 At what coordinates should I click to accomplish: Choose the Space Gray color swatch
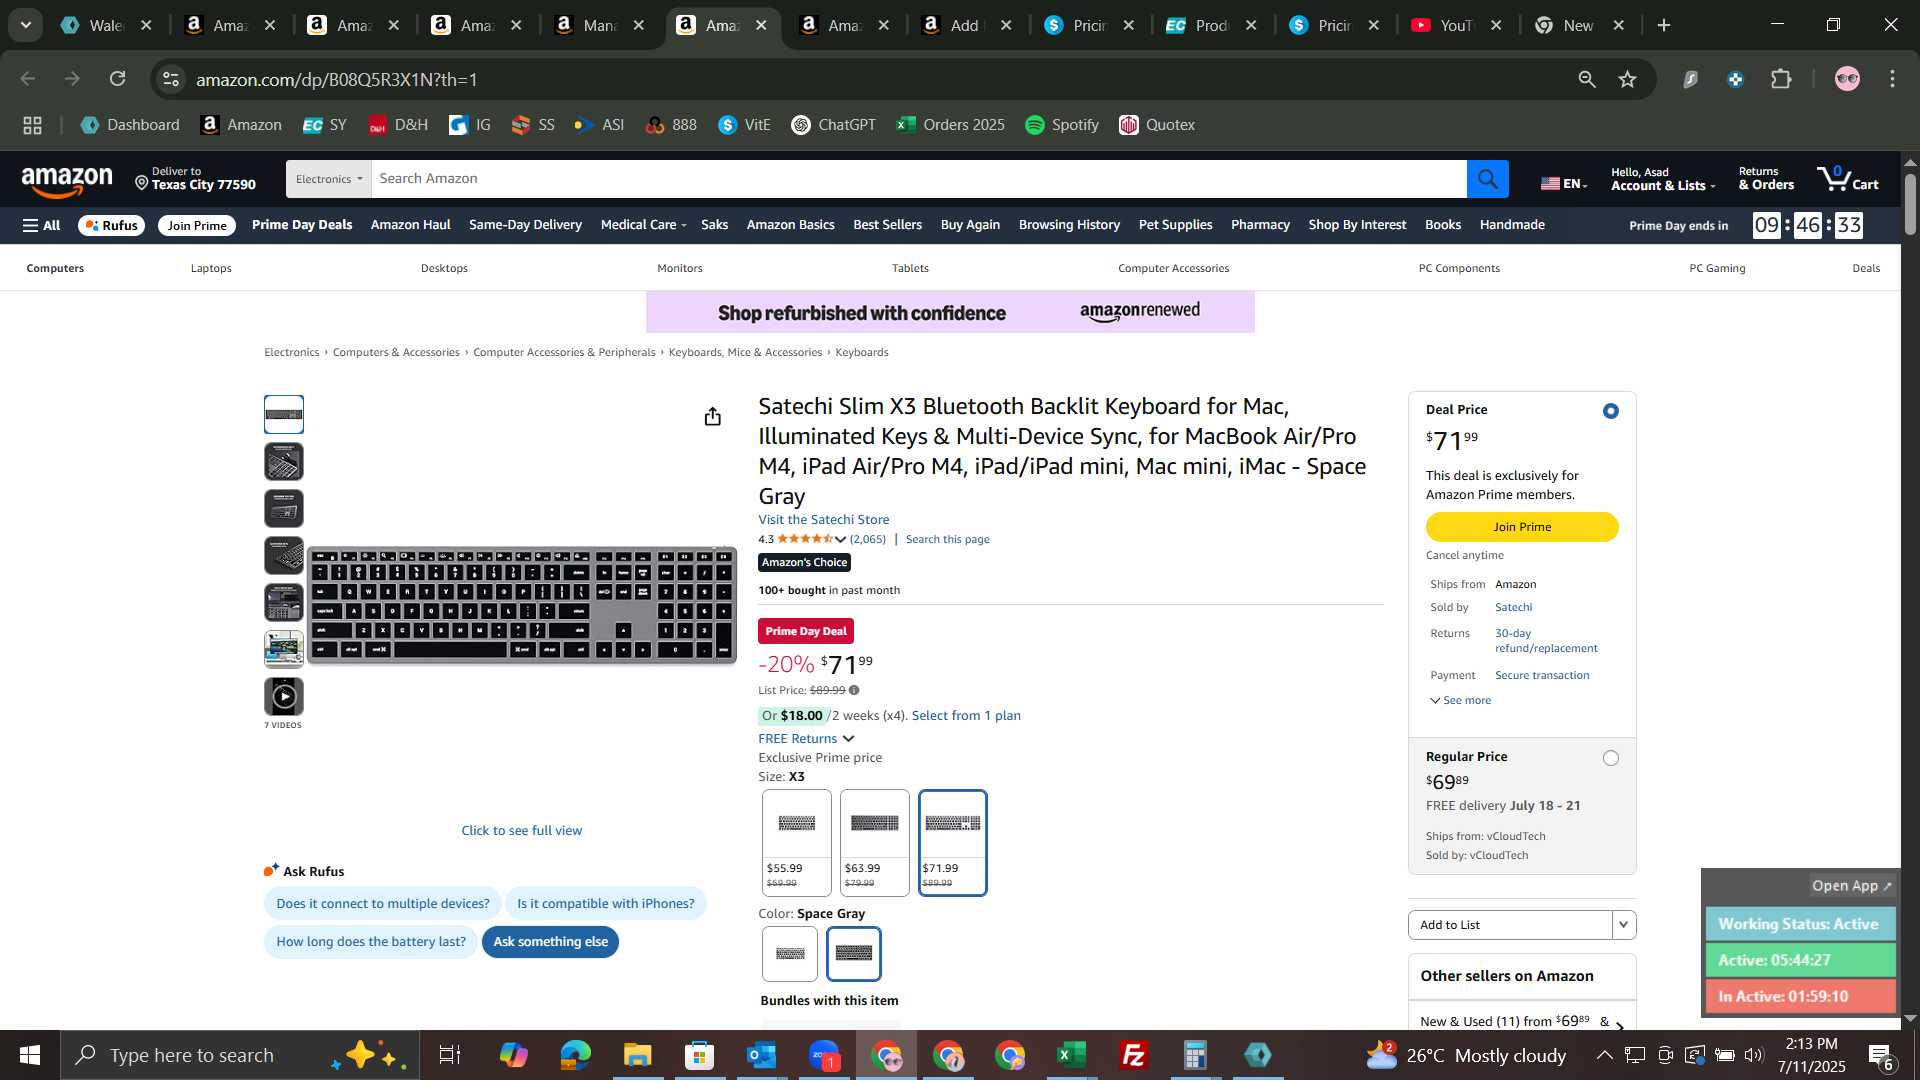[854, 954]
